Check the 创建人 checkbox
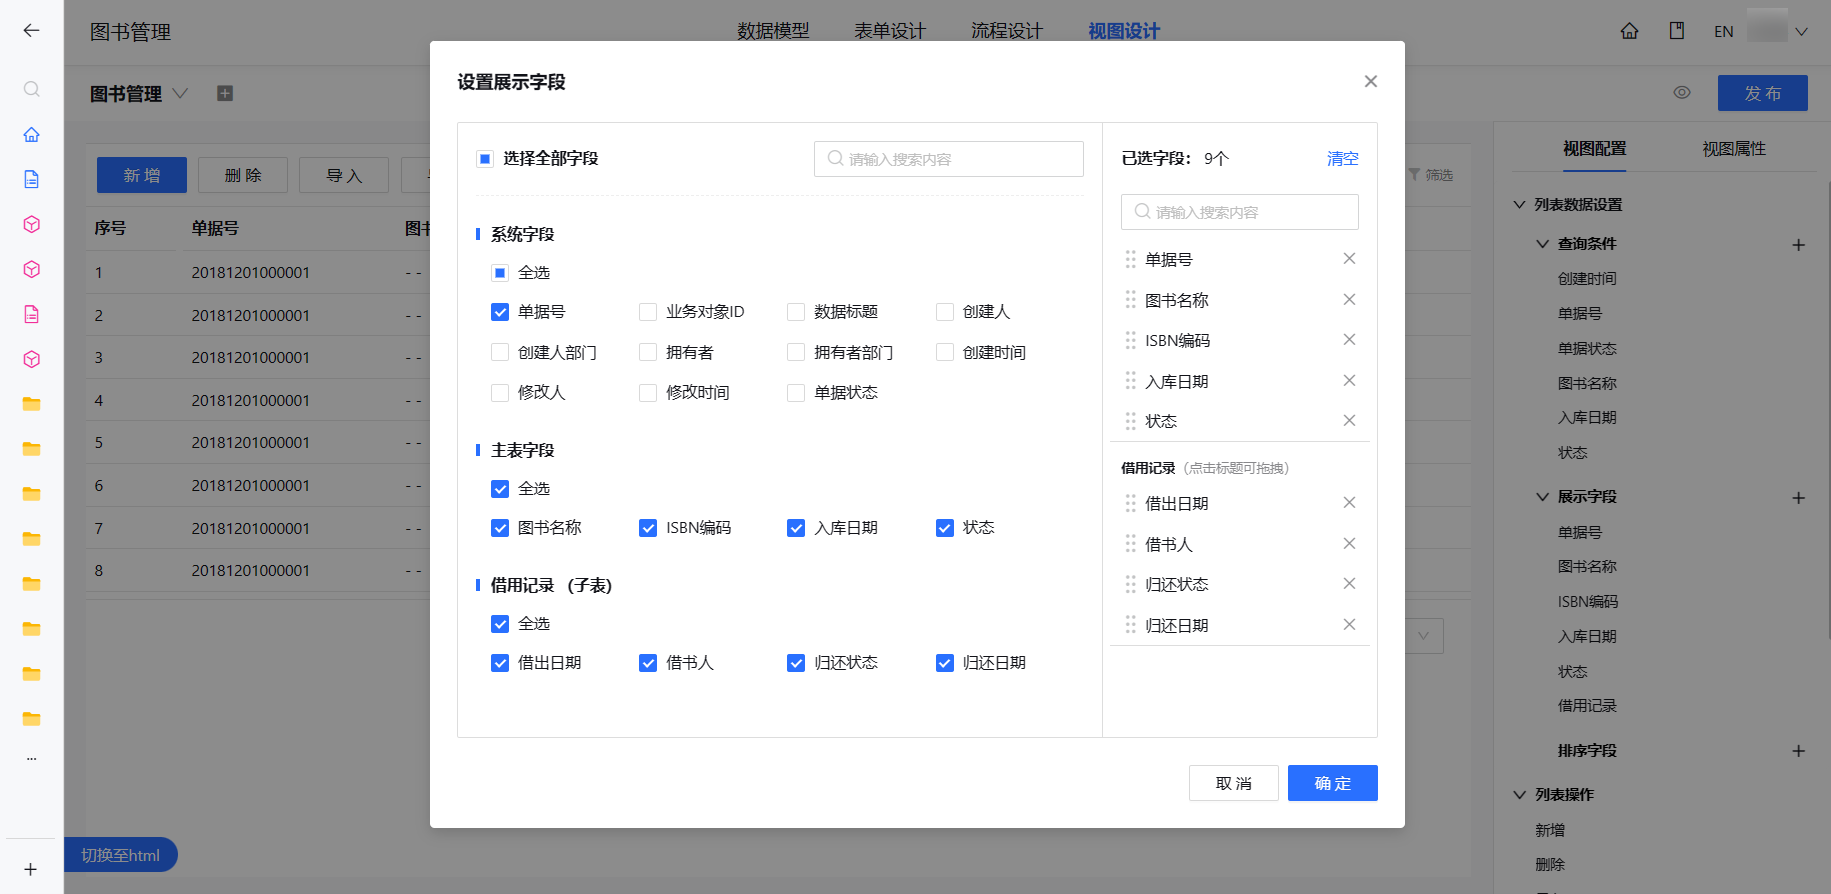 [945, 312]
